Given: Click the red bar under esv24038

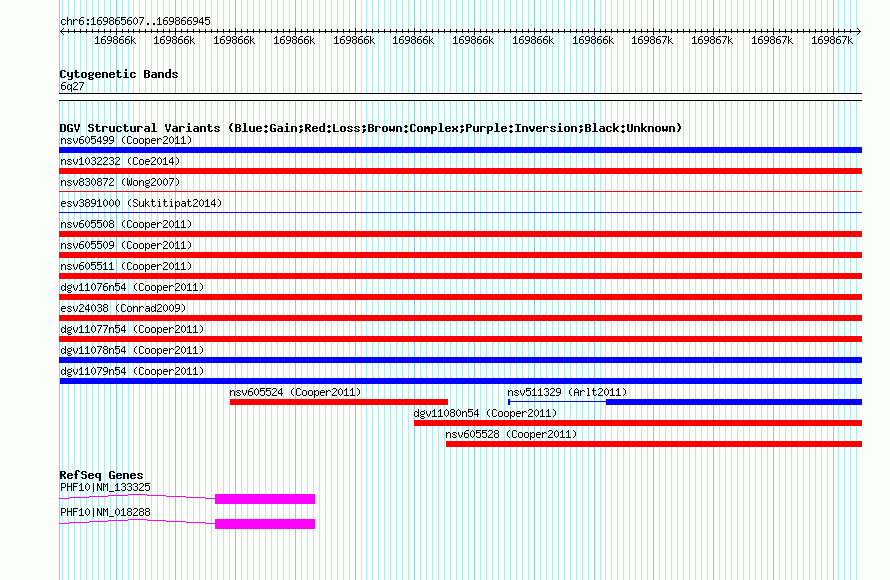Looking at the screenshot, I should pos(460,318).
